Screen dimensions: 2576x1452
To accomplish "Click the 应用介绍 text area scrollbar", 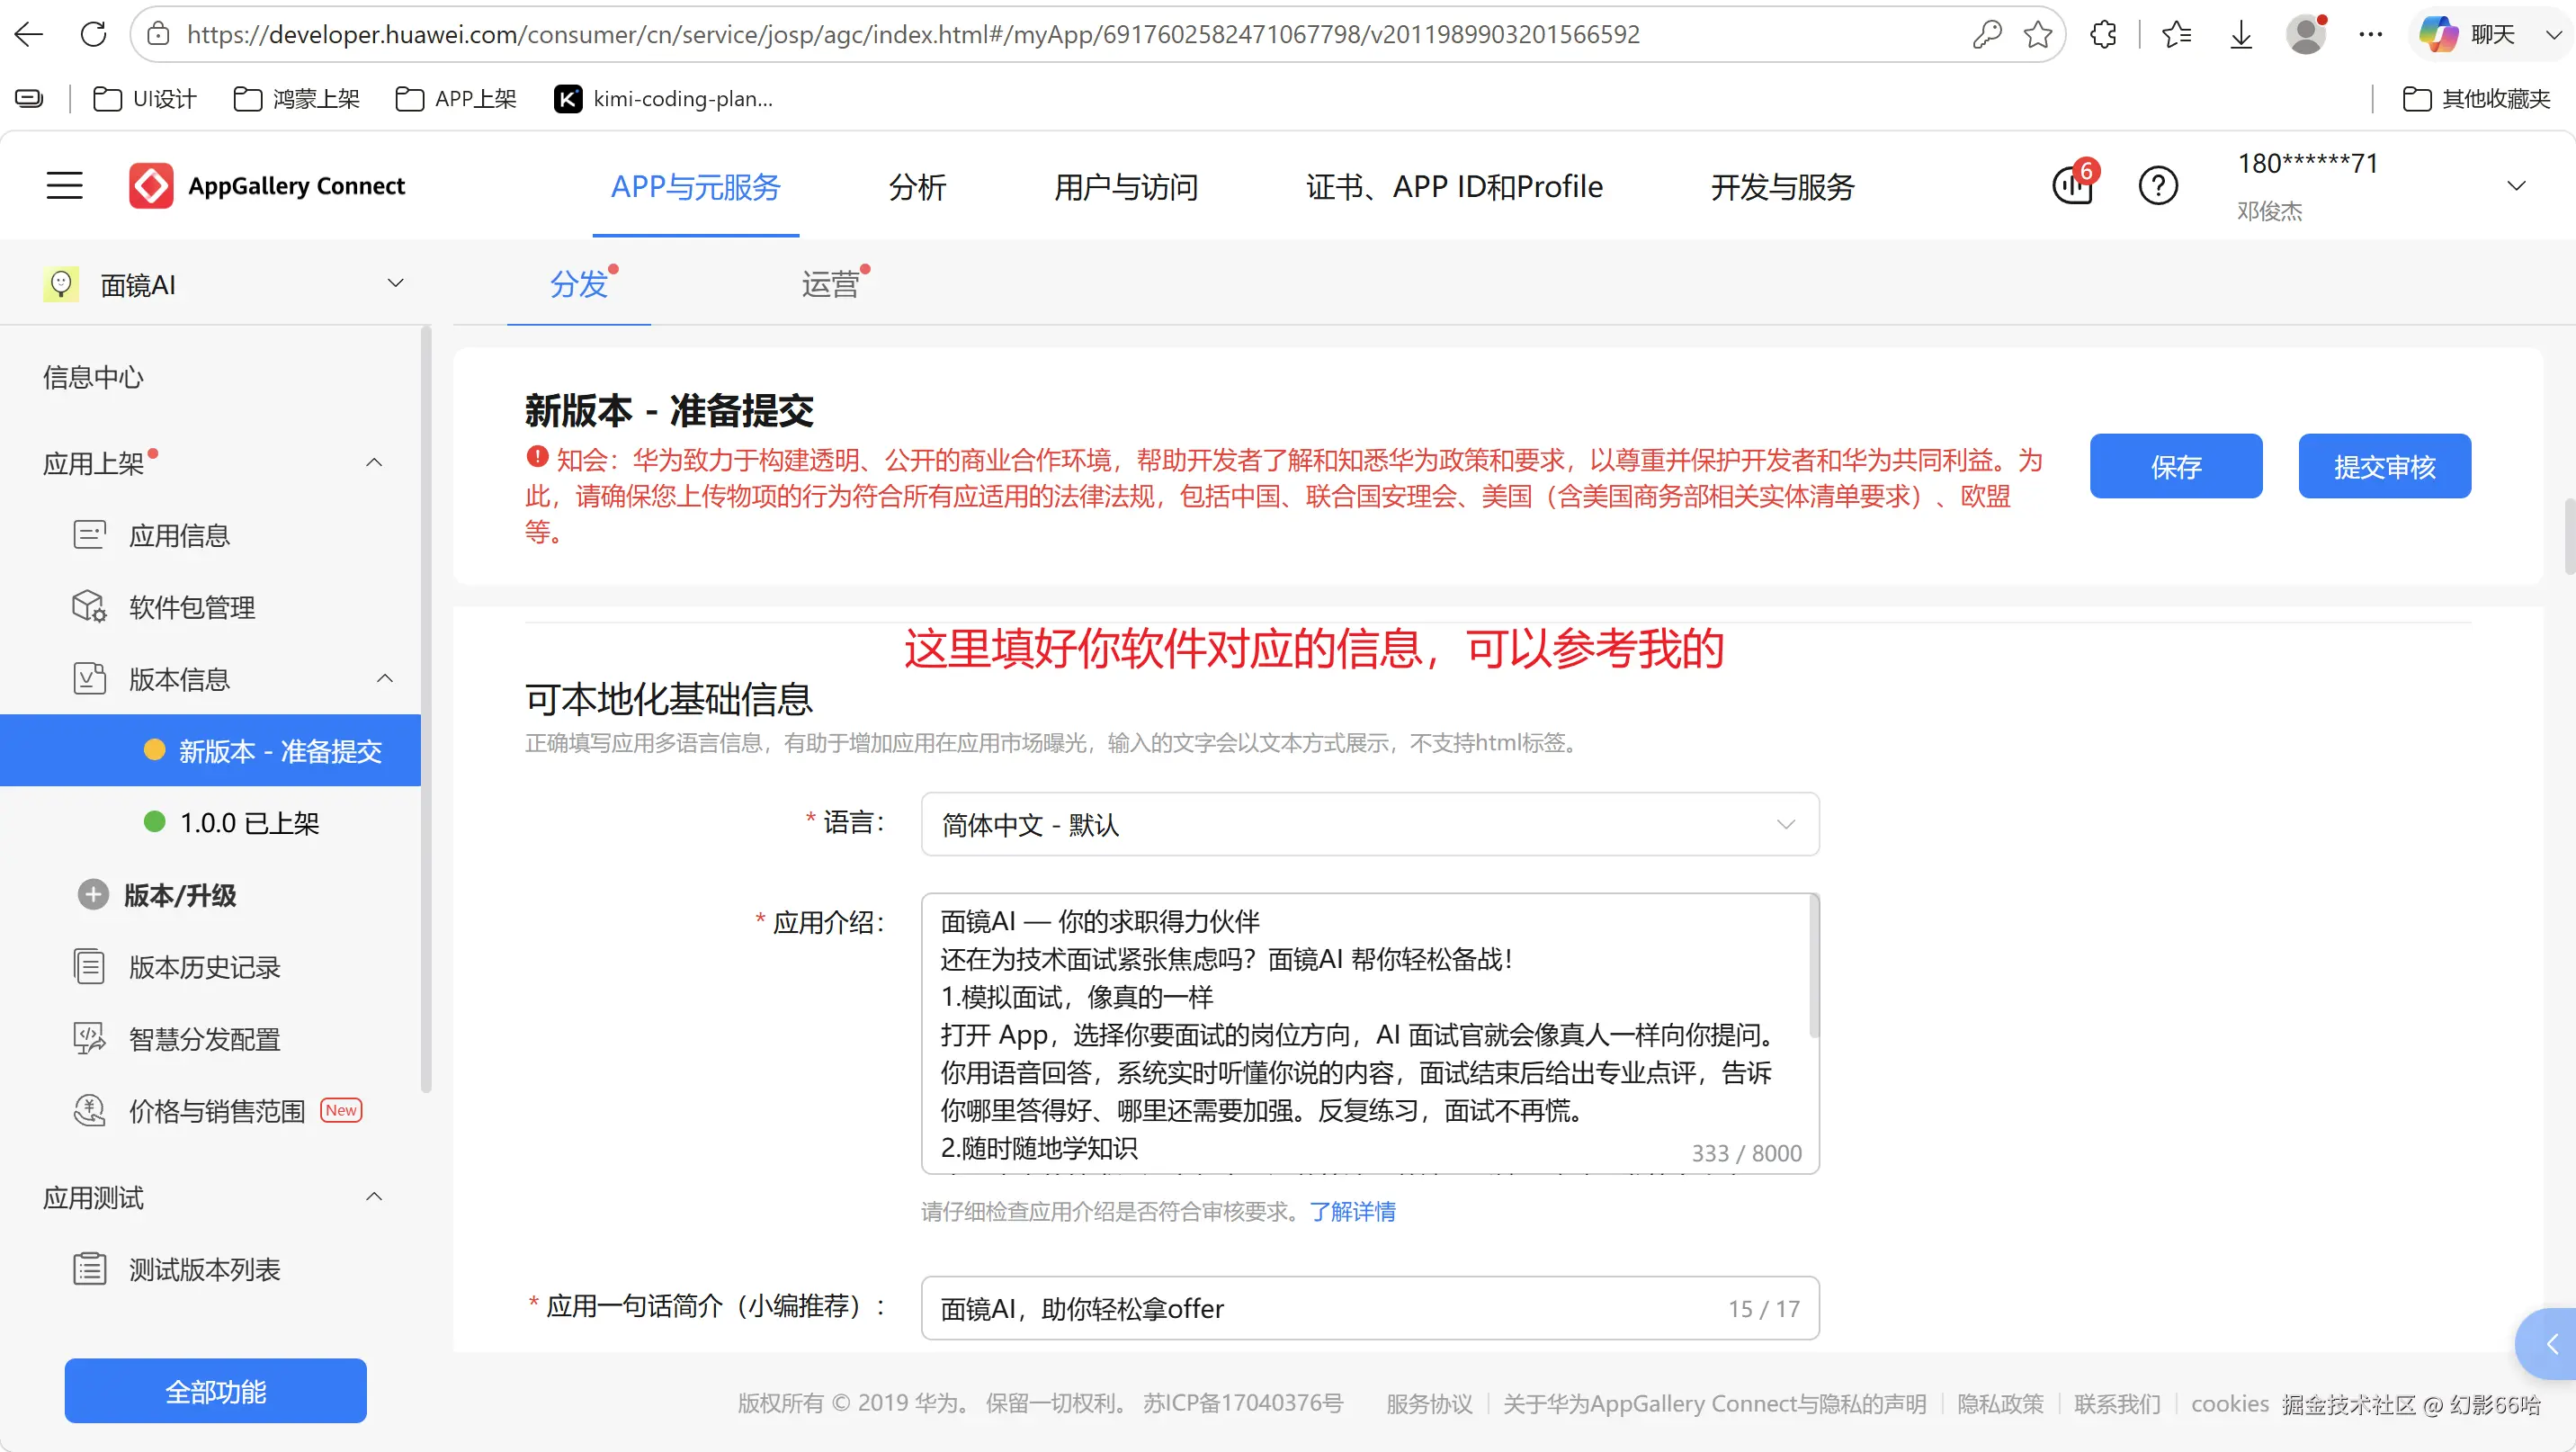I will tap(1814, 967).
